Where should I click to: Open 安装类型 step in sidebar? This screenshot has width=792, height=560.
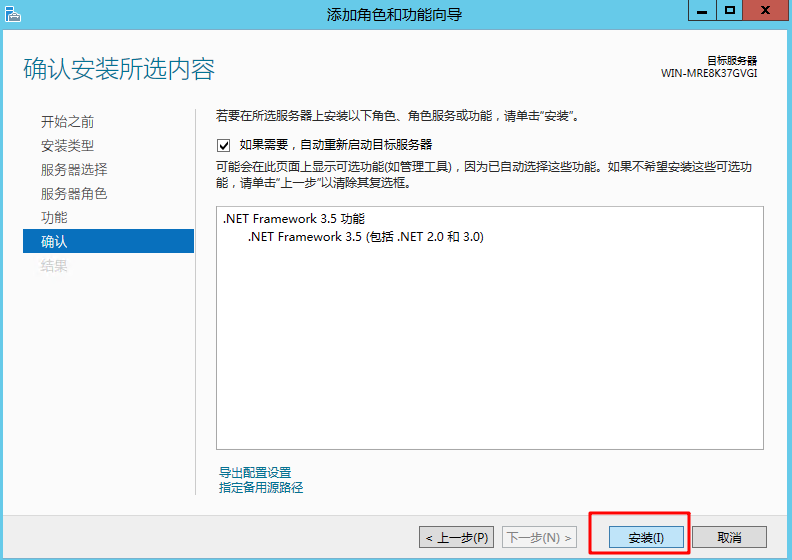pyautogui.click(x=67, y=146)
